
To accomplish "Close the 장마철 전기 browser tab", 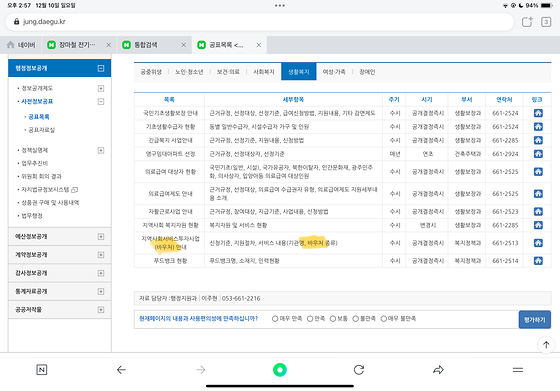I will click(x=109, y=45).
